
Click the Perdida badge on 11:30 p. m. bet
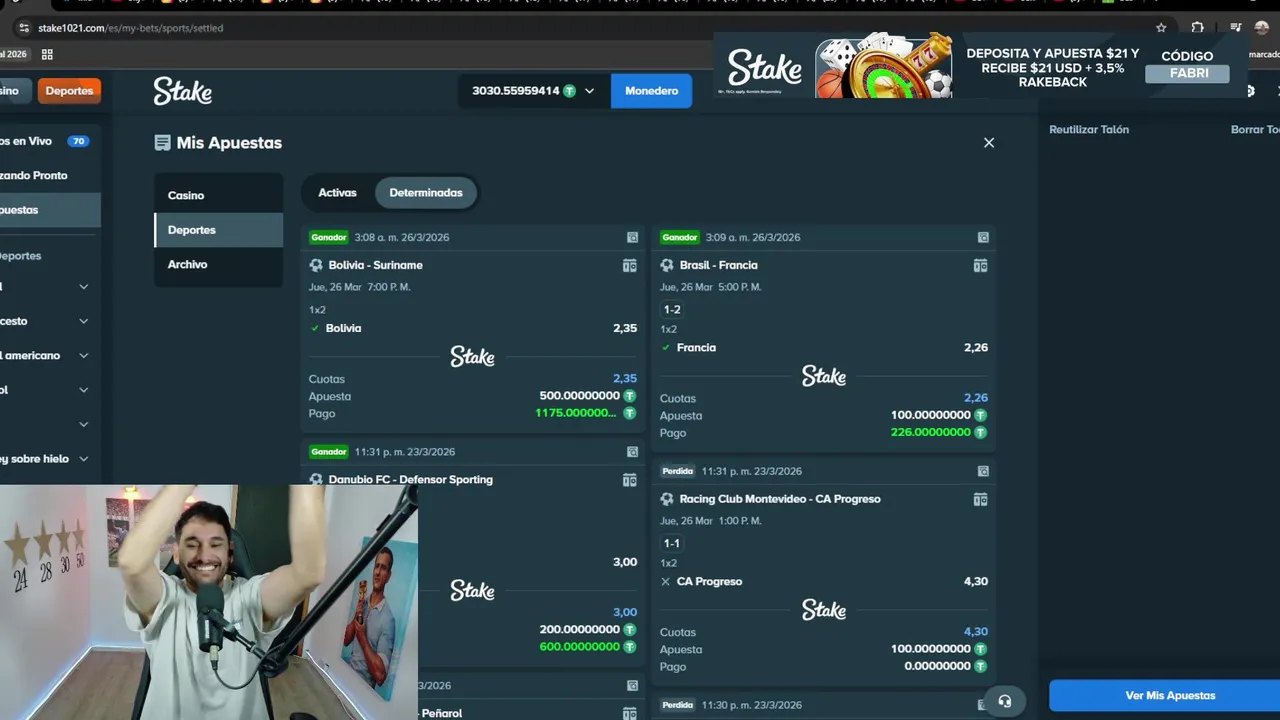click(678, 705)
